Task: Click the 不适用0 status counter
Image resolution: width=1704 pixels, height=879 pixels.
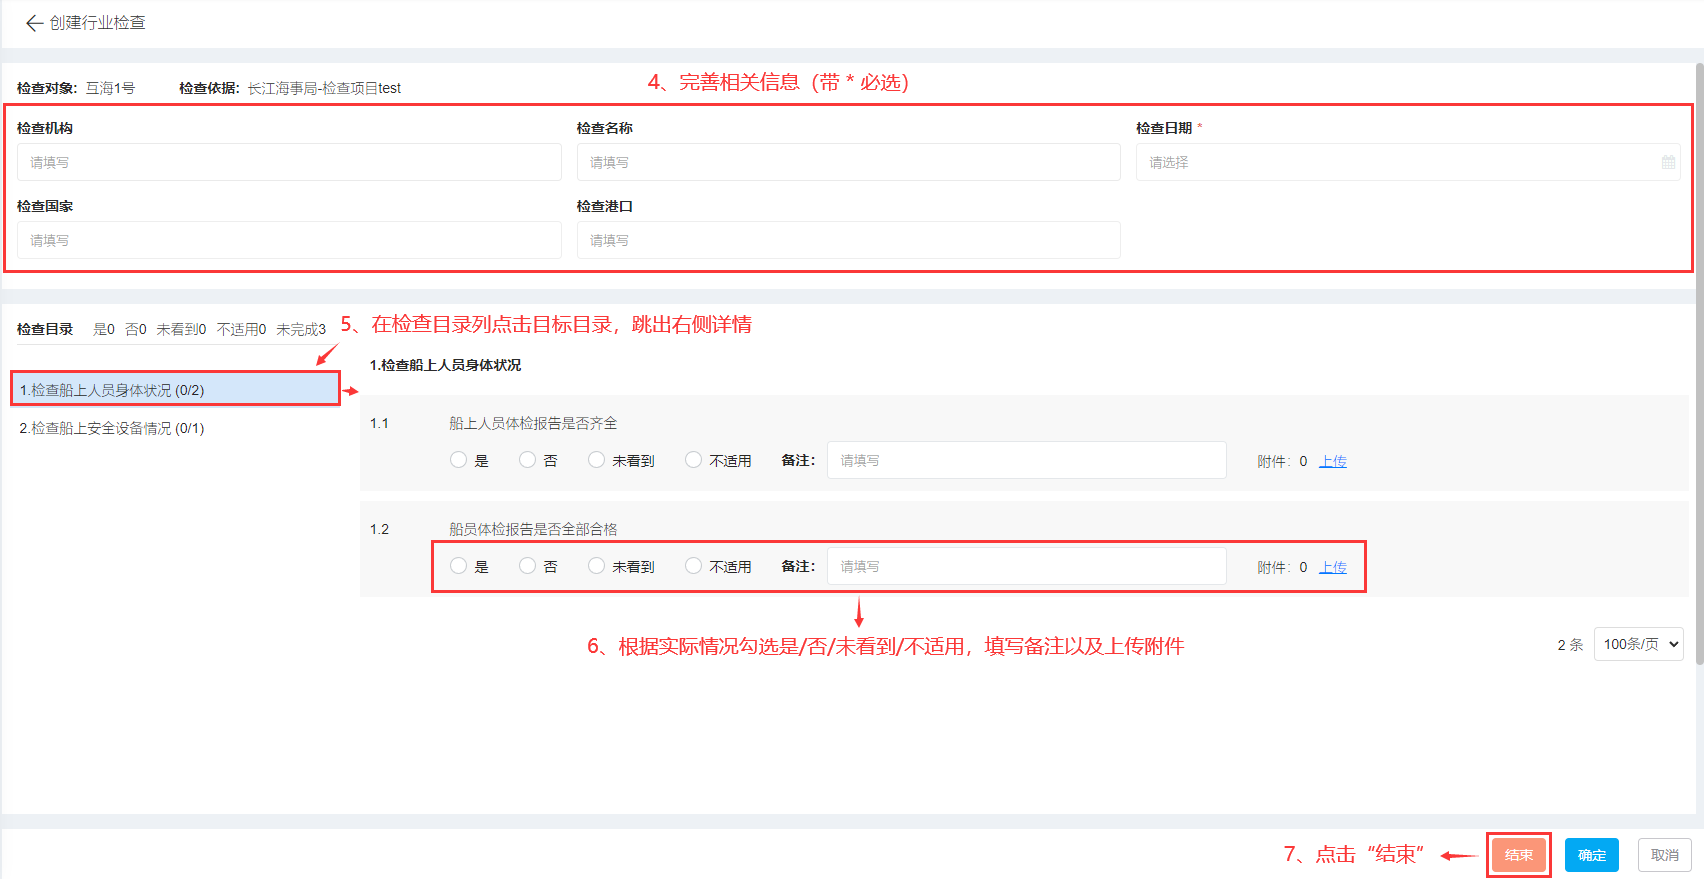Action: [x=241, y=329]
